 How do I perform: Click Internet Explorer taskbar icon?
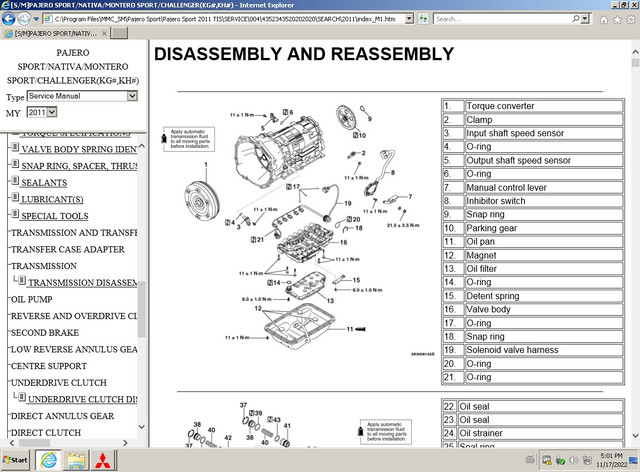point(48,461)
